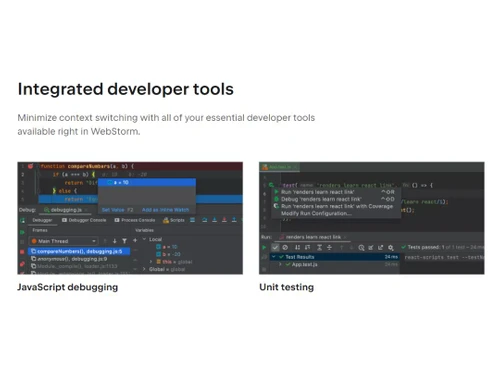This screenshot has width=500, height=375.
Task: Click the Step Into icon
Action: click(215, 220)
